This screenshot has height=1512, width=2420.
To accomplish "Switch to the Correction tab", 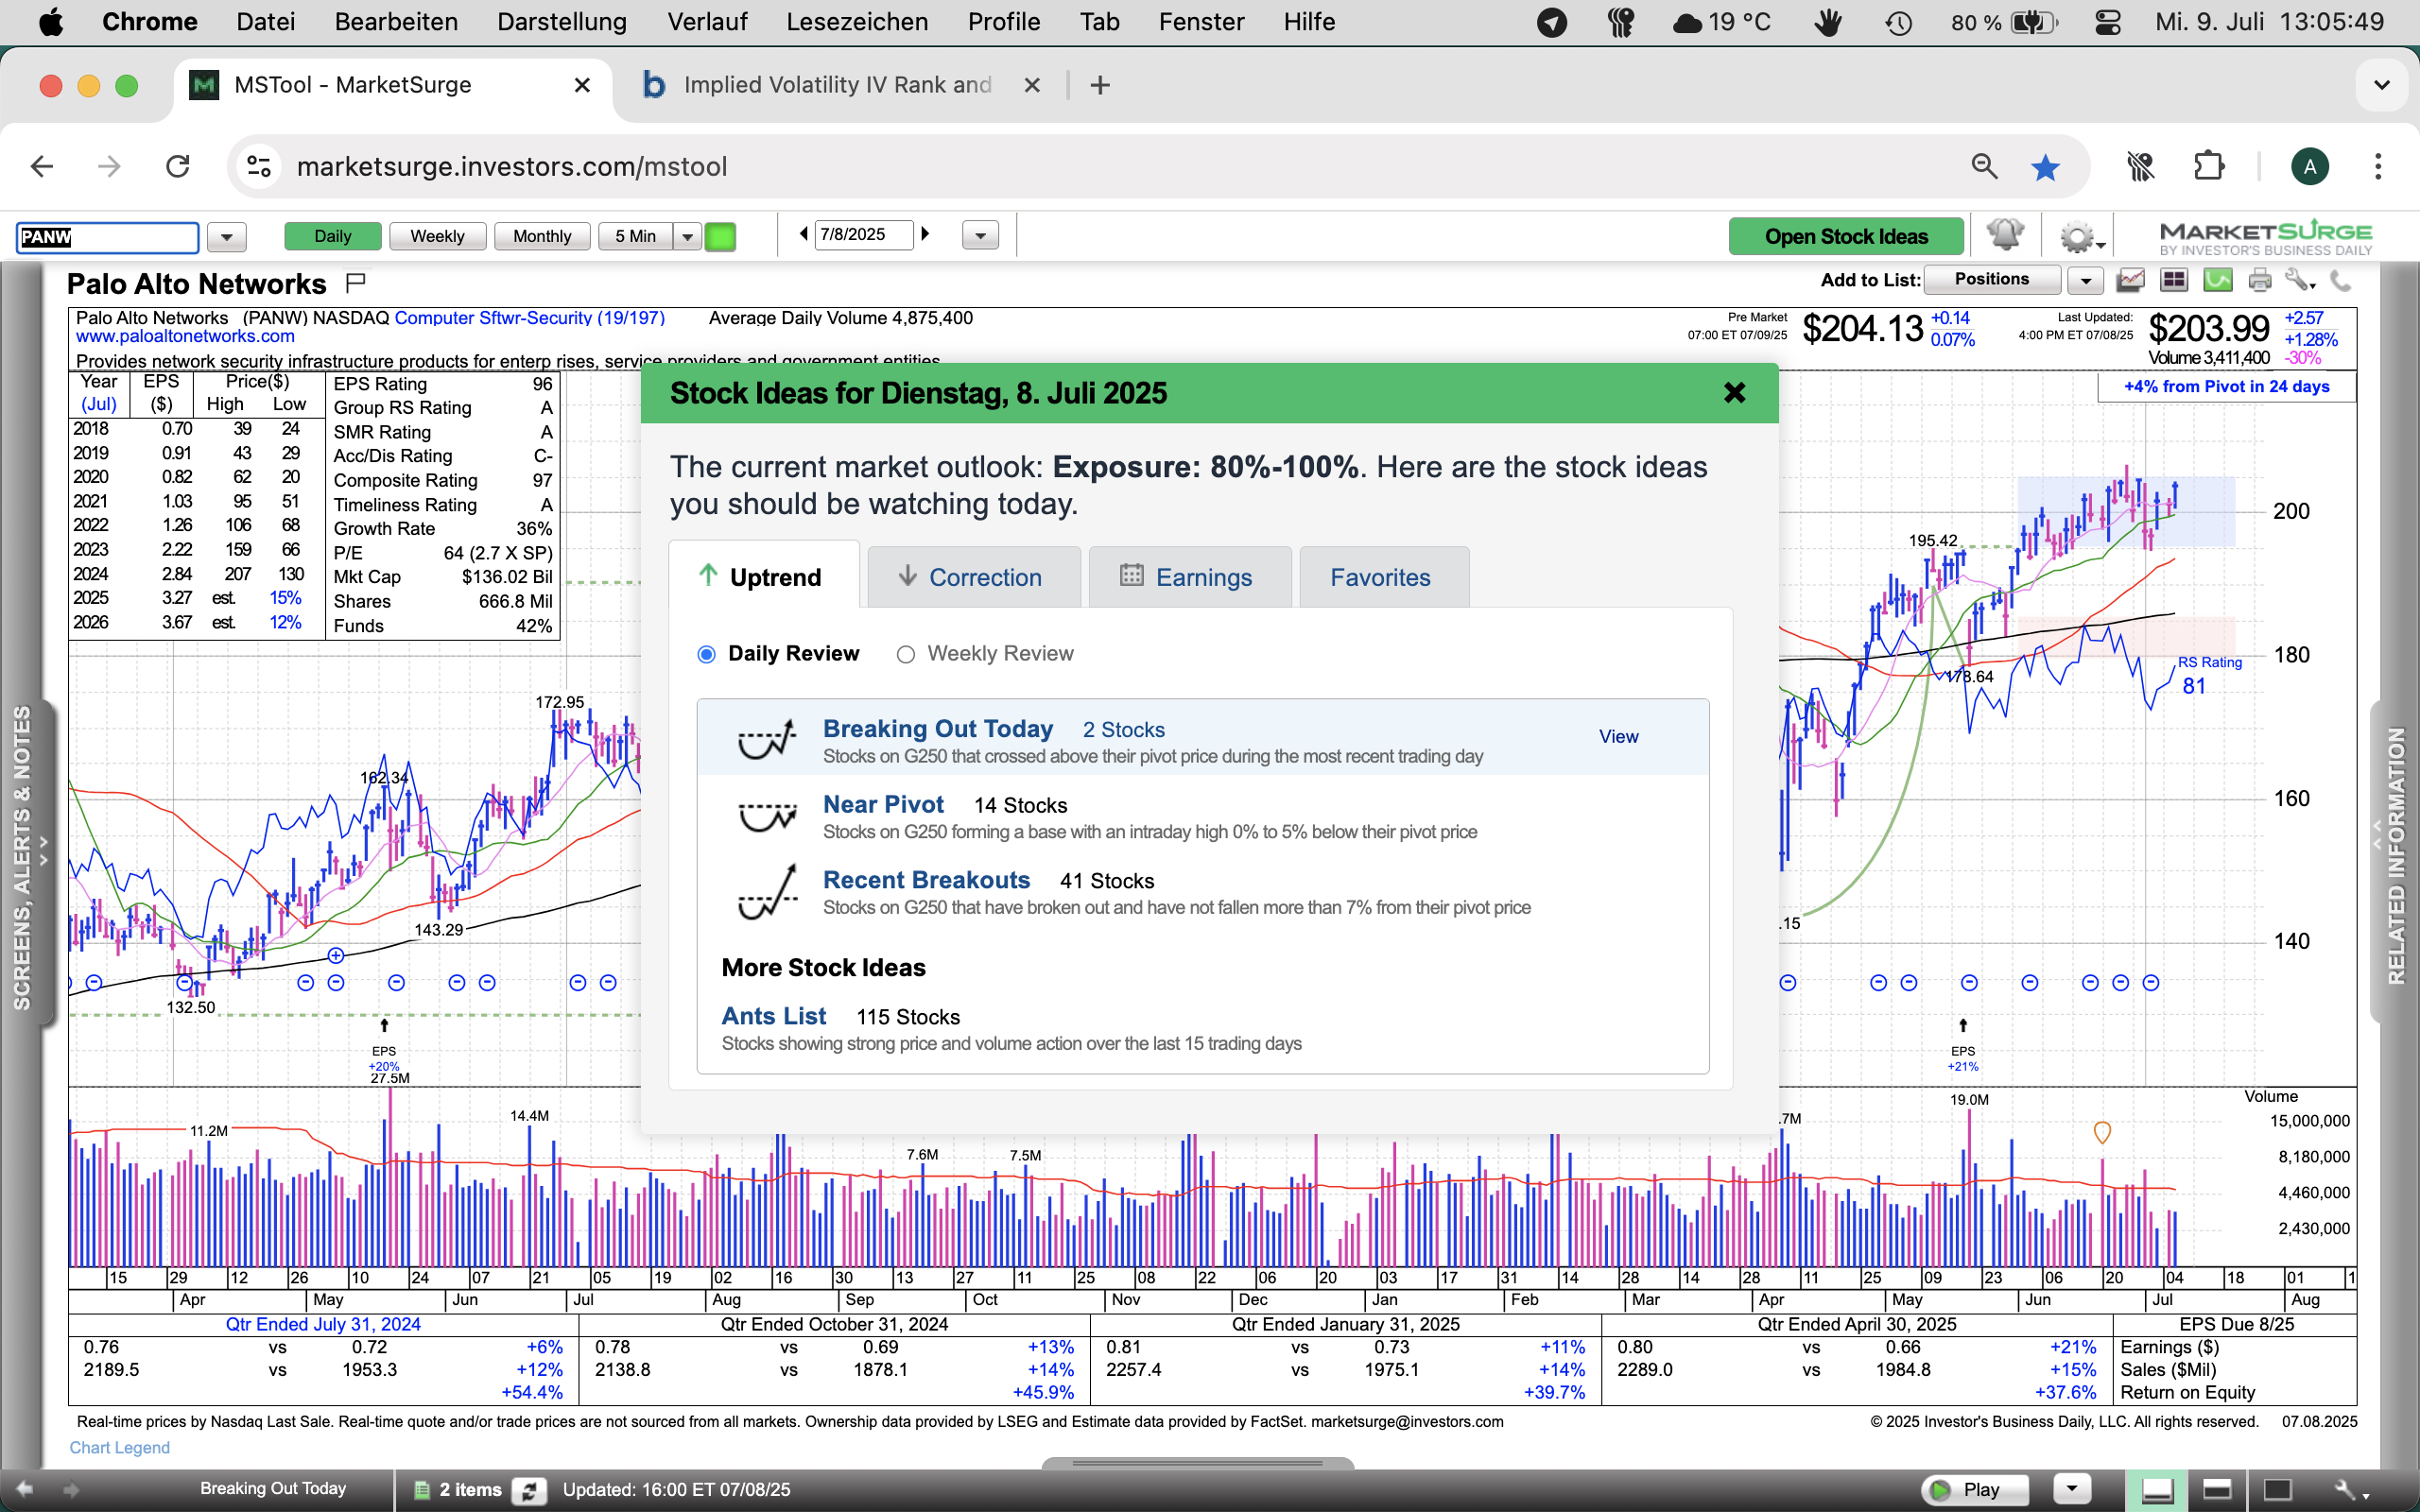I will pyautogui.click(x=973, y=578).
